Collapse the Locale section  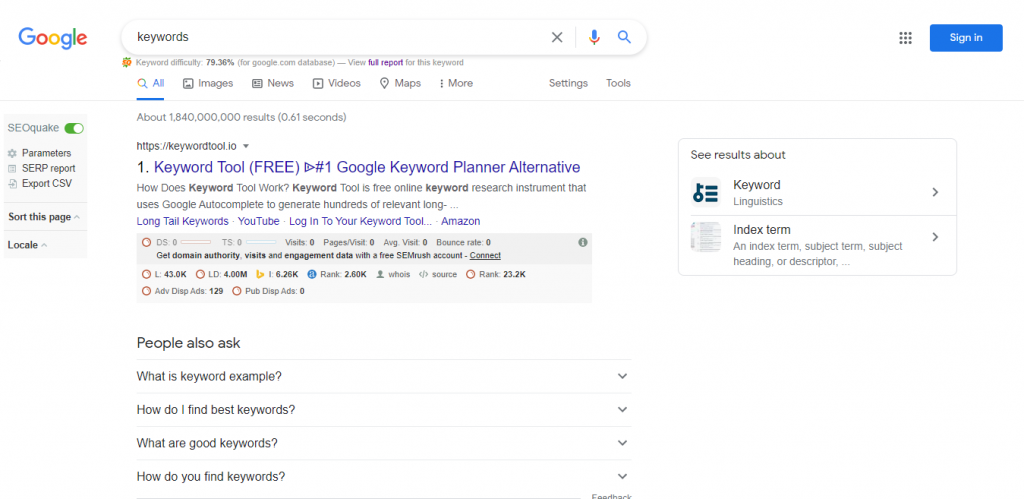click(x=27, y=246)
